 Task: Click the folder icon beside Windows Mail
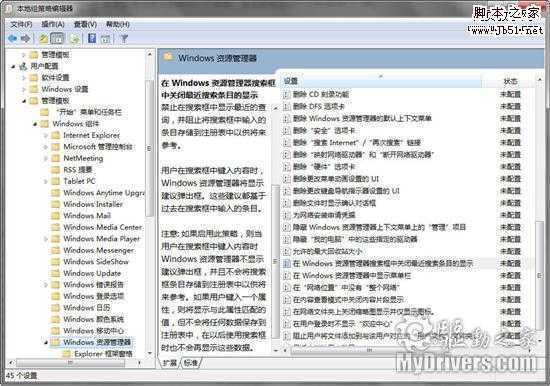55,216
